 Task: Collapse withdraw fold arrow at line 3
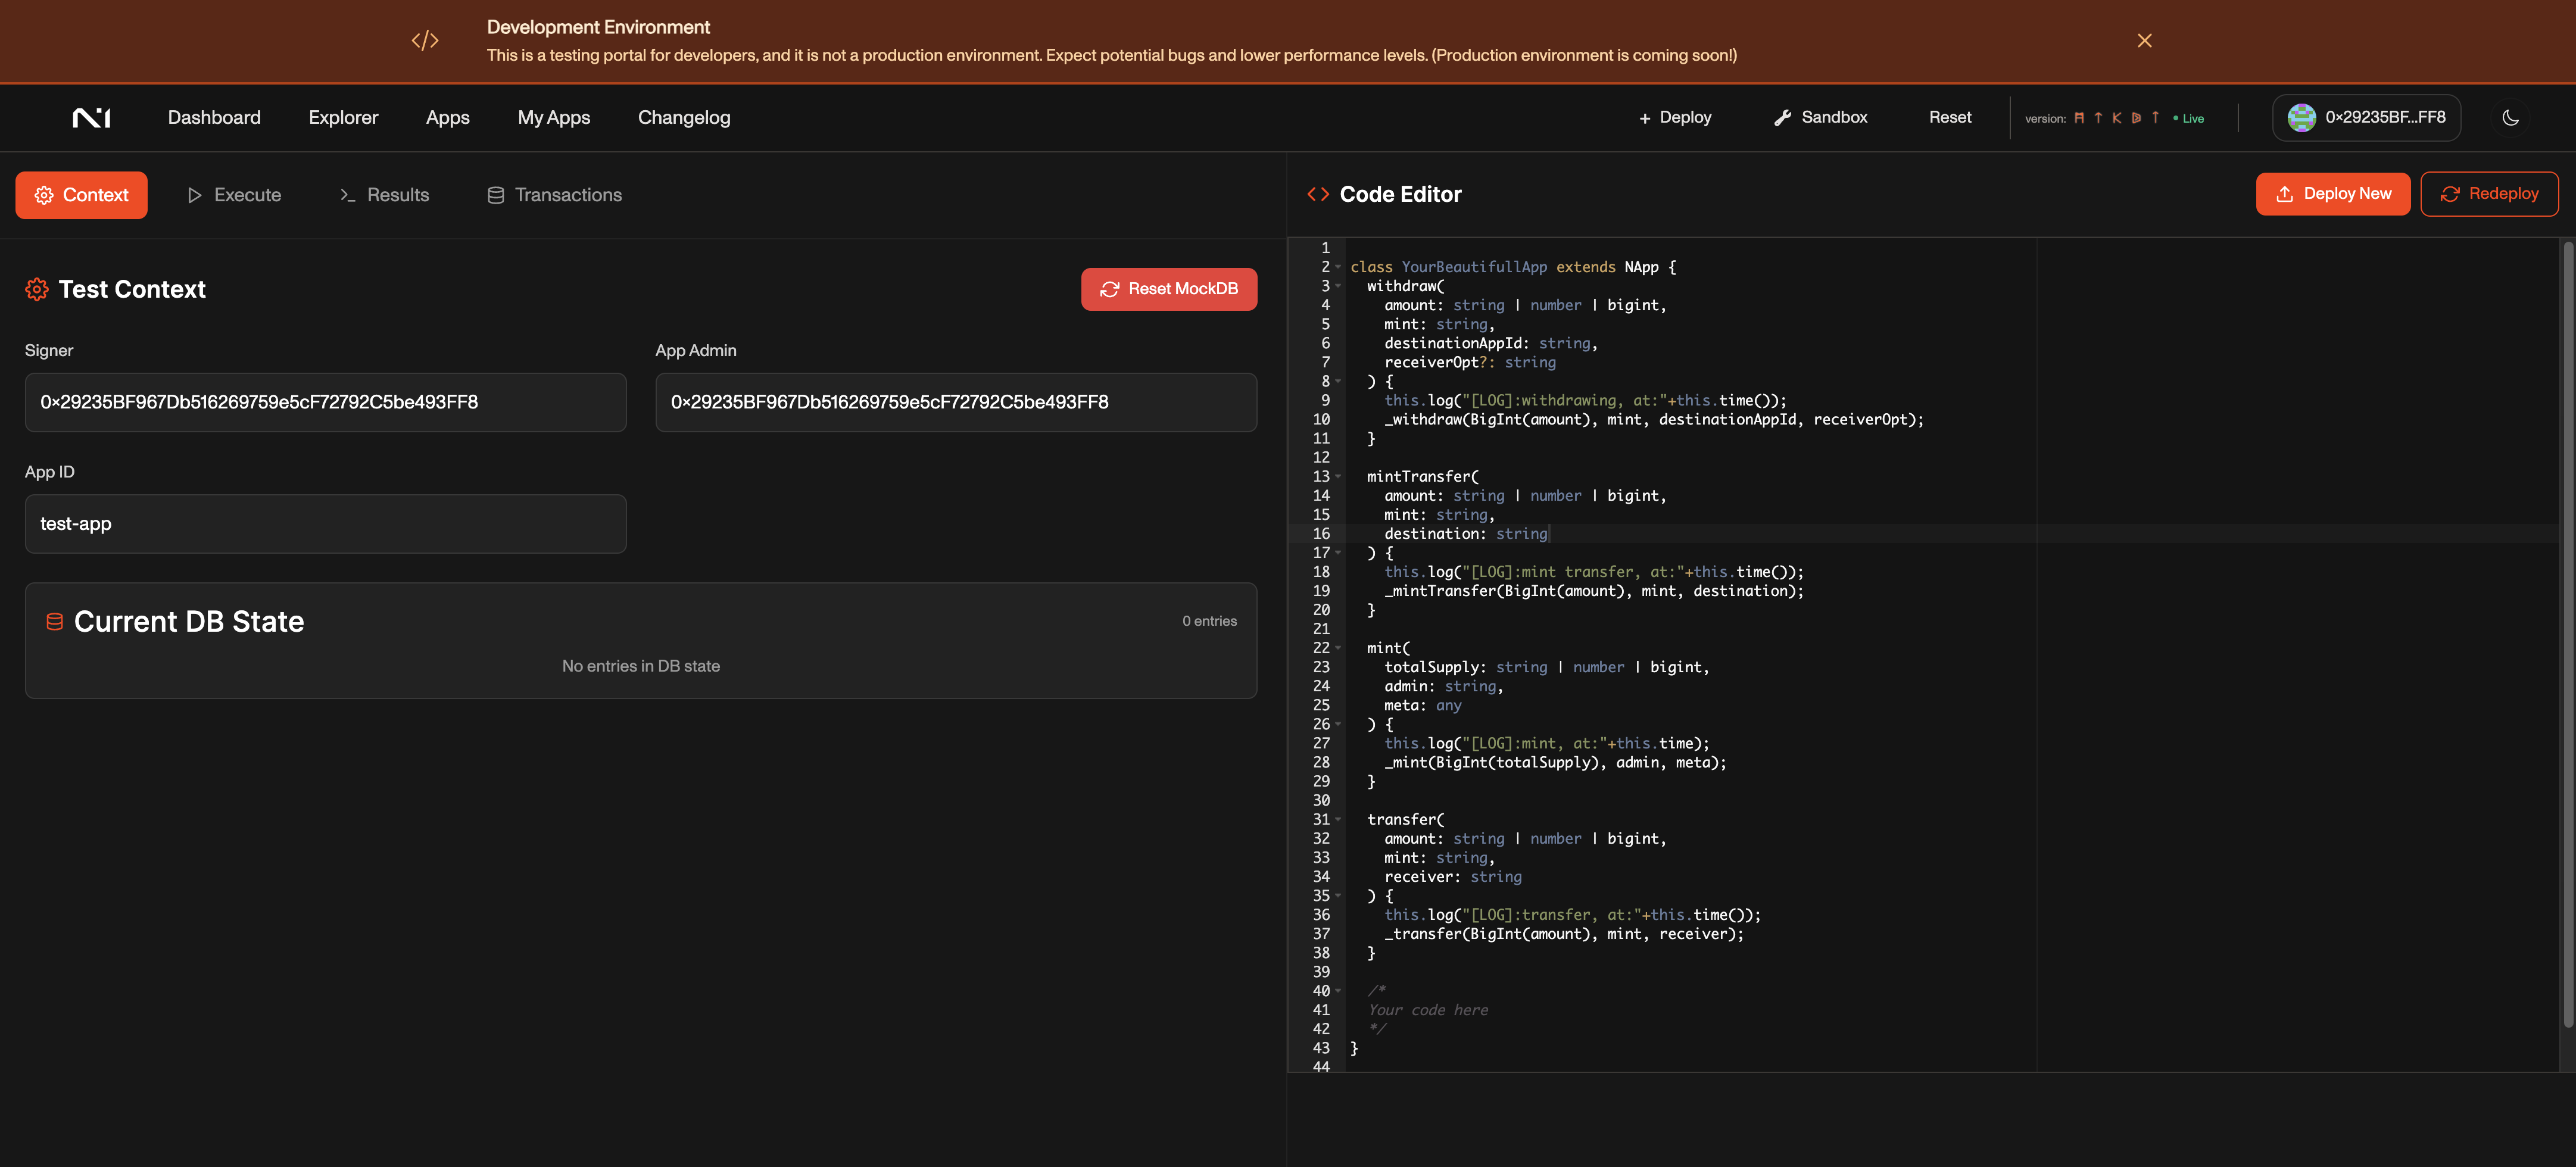[x=1338, y=286]
